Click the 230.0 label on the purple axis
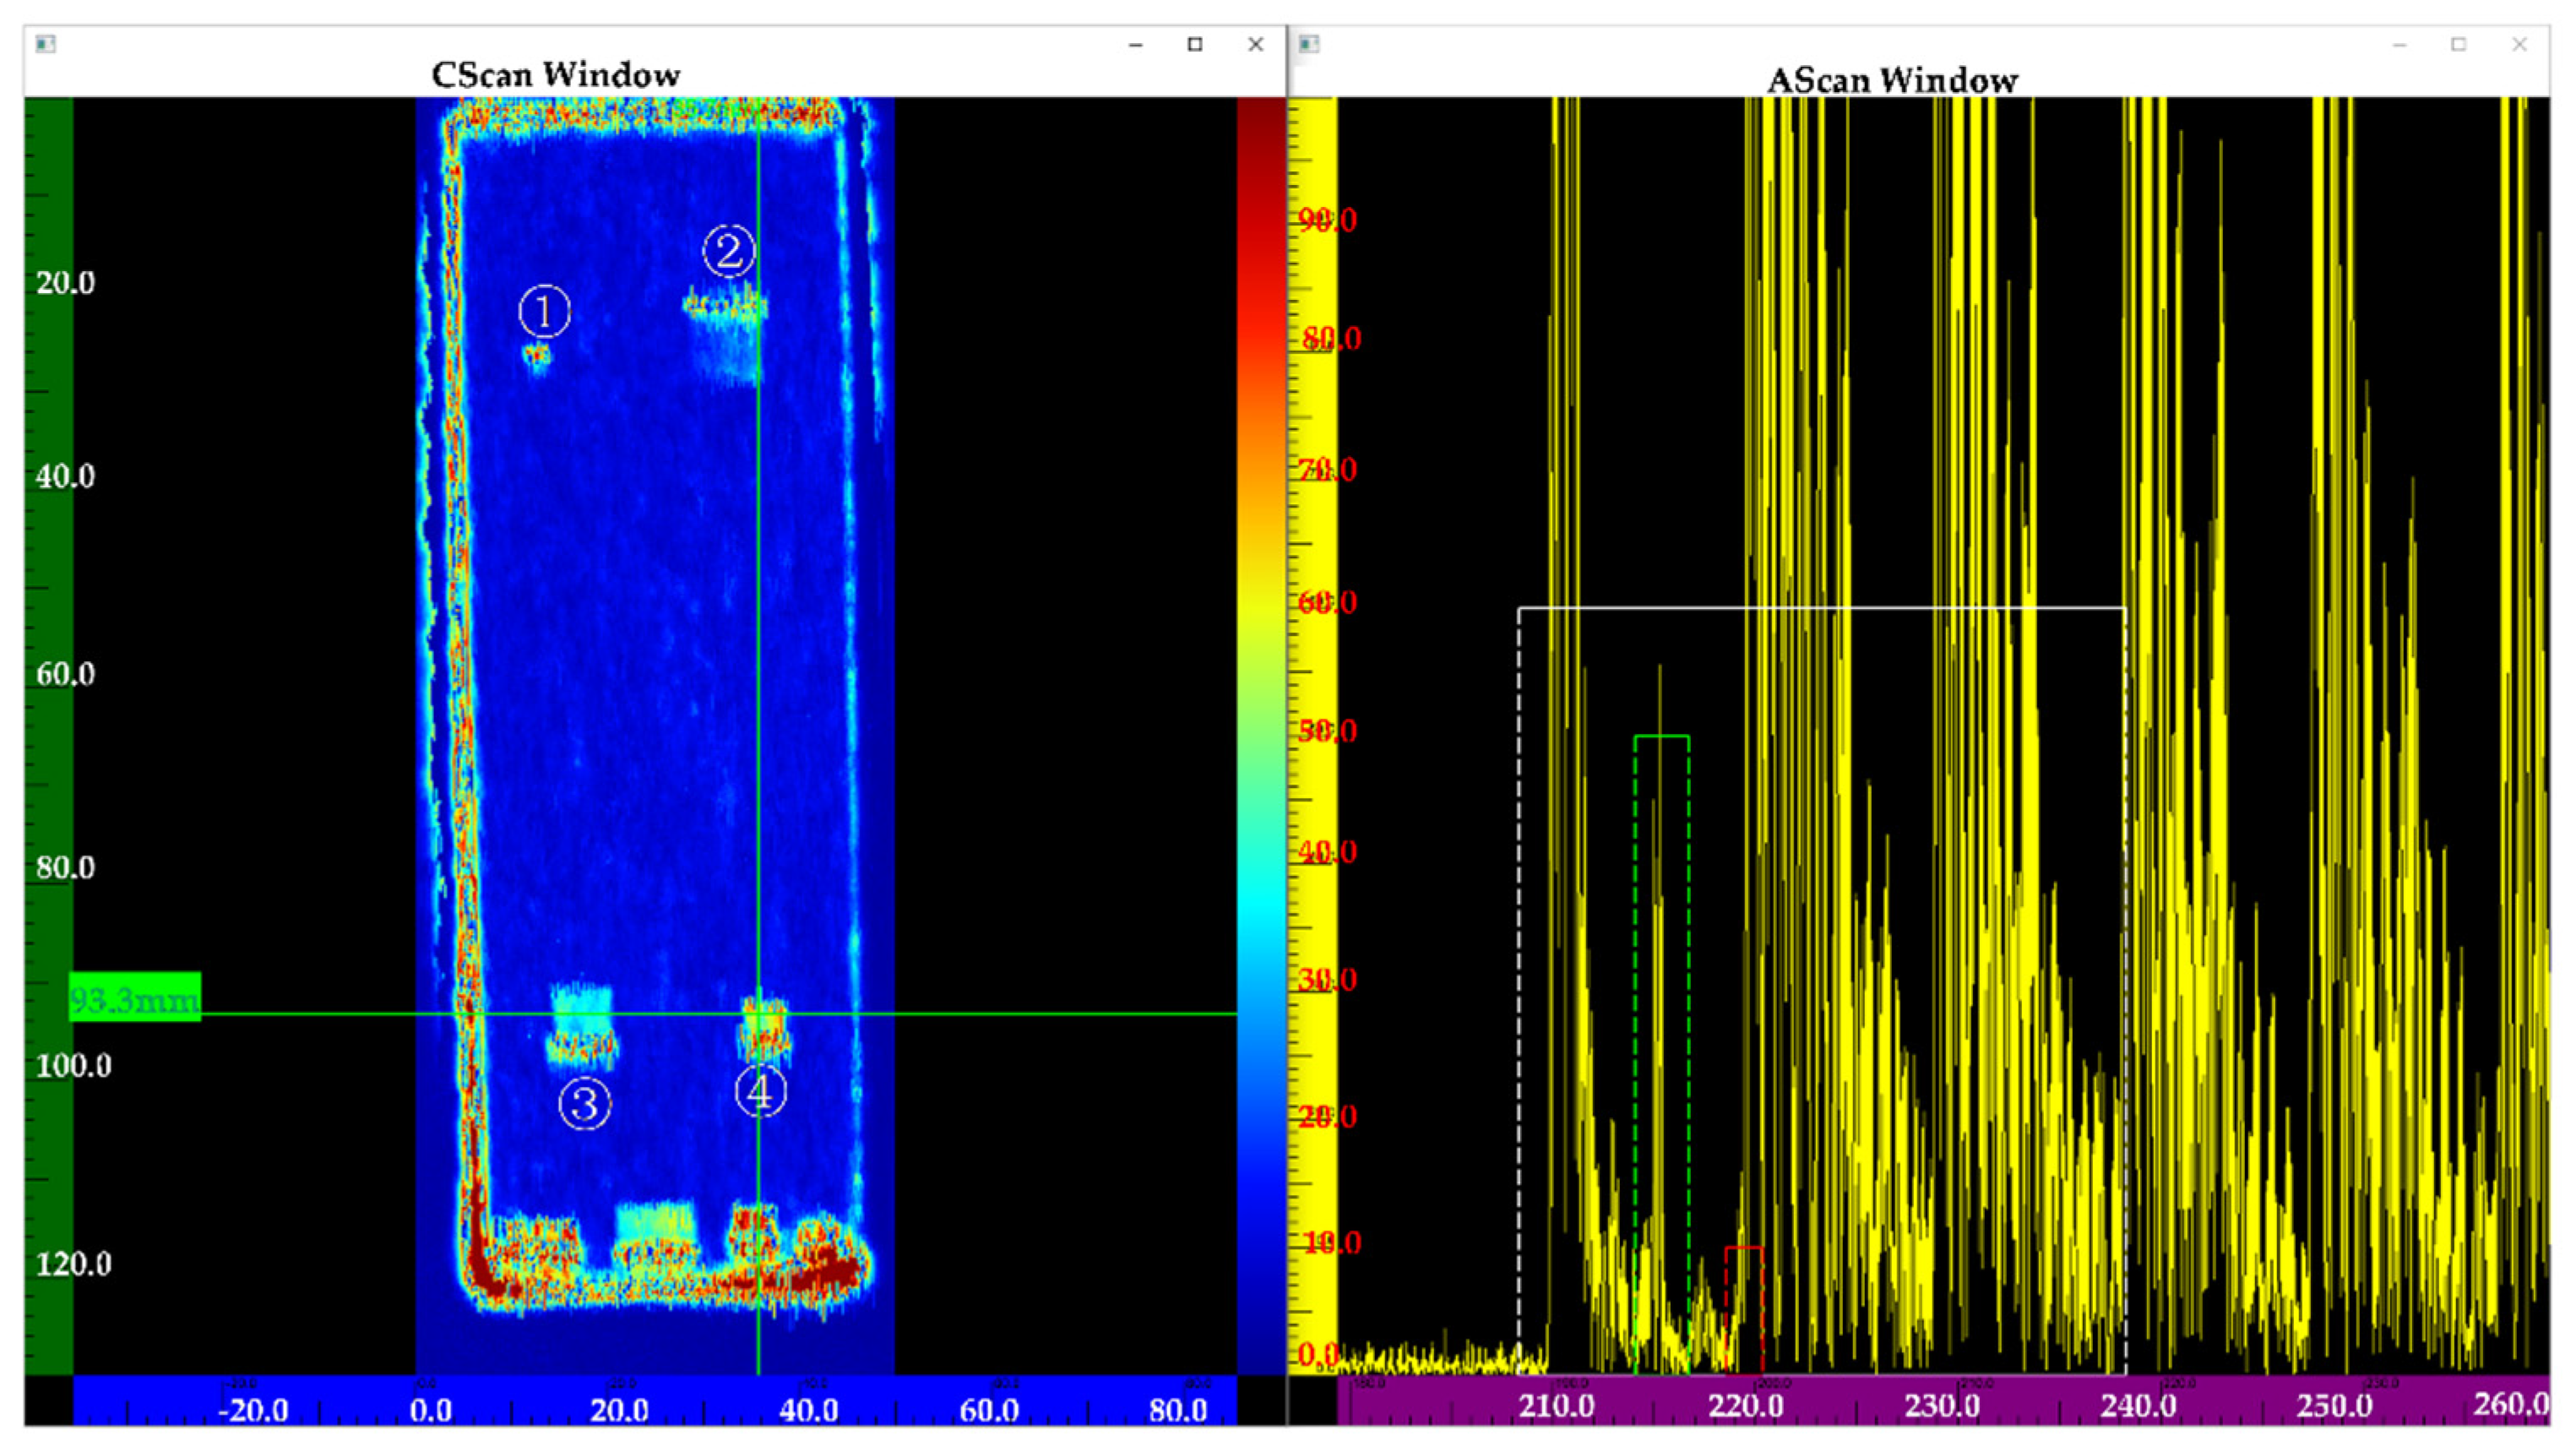This screenshot has height=1456, width=2571. point(1941,1406)
